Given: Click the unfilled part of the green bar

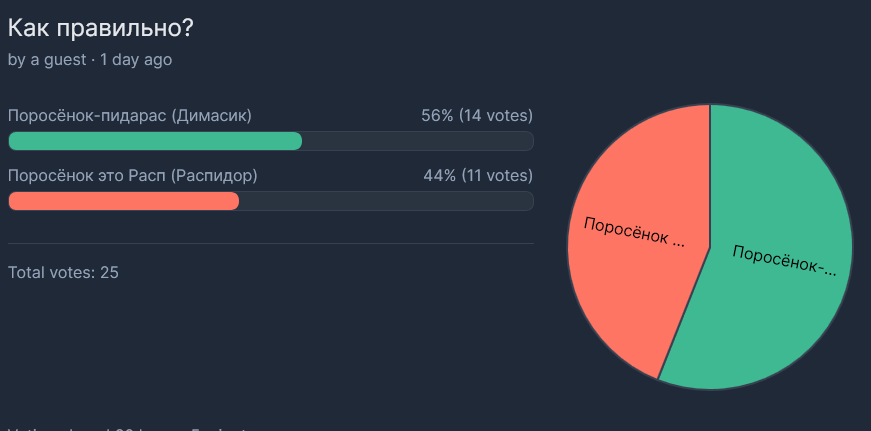Looking at the screenshot, I should tap(418, 141).
